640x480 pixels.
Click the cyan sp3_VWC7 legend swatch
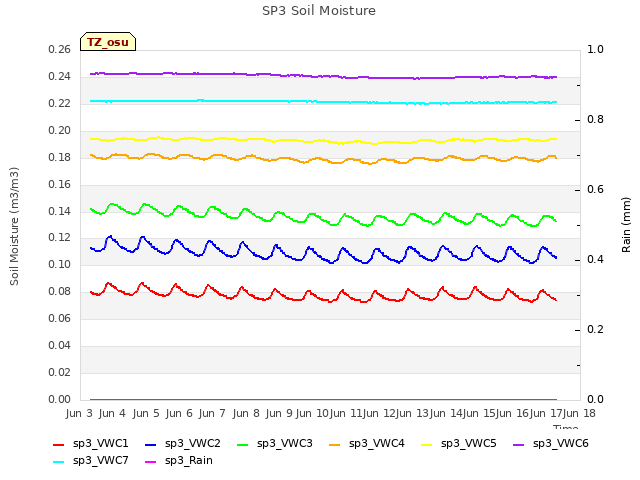tap(59, 462)
